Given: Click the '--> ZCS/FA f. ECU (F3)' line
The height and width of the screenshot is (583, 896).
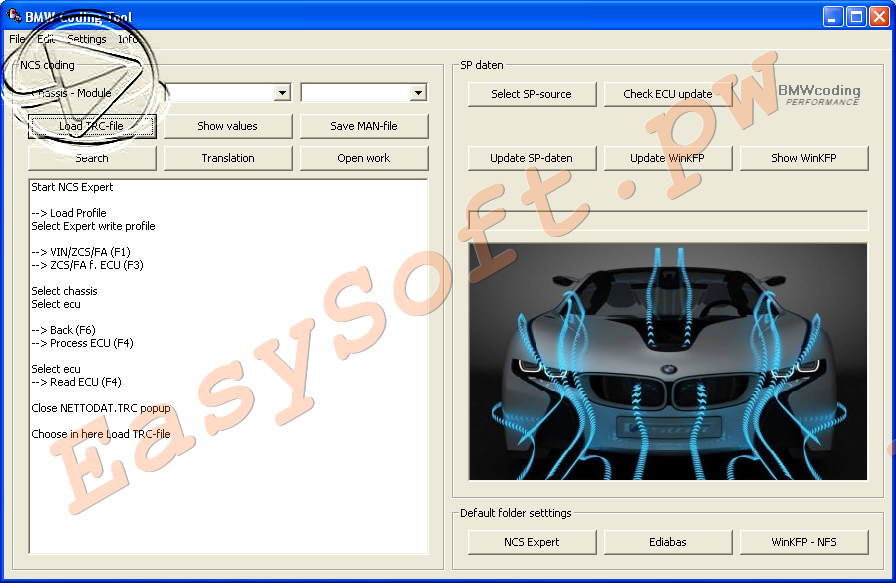Looking at the screenshot, I should 87,265.
